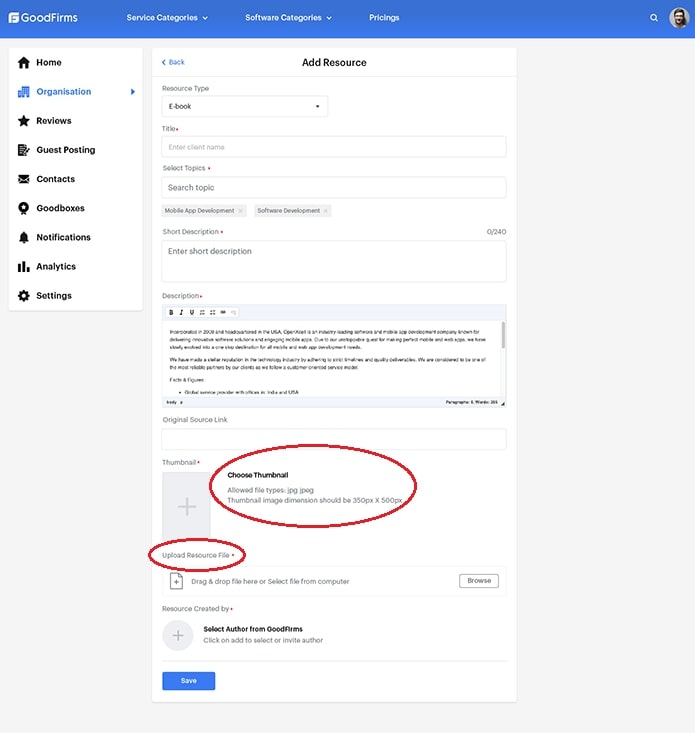This screenshot has height=733, width=695.
Task: Open the user profile avatar
Action: pyautogui.click(x=679, y=18)
